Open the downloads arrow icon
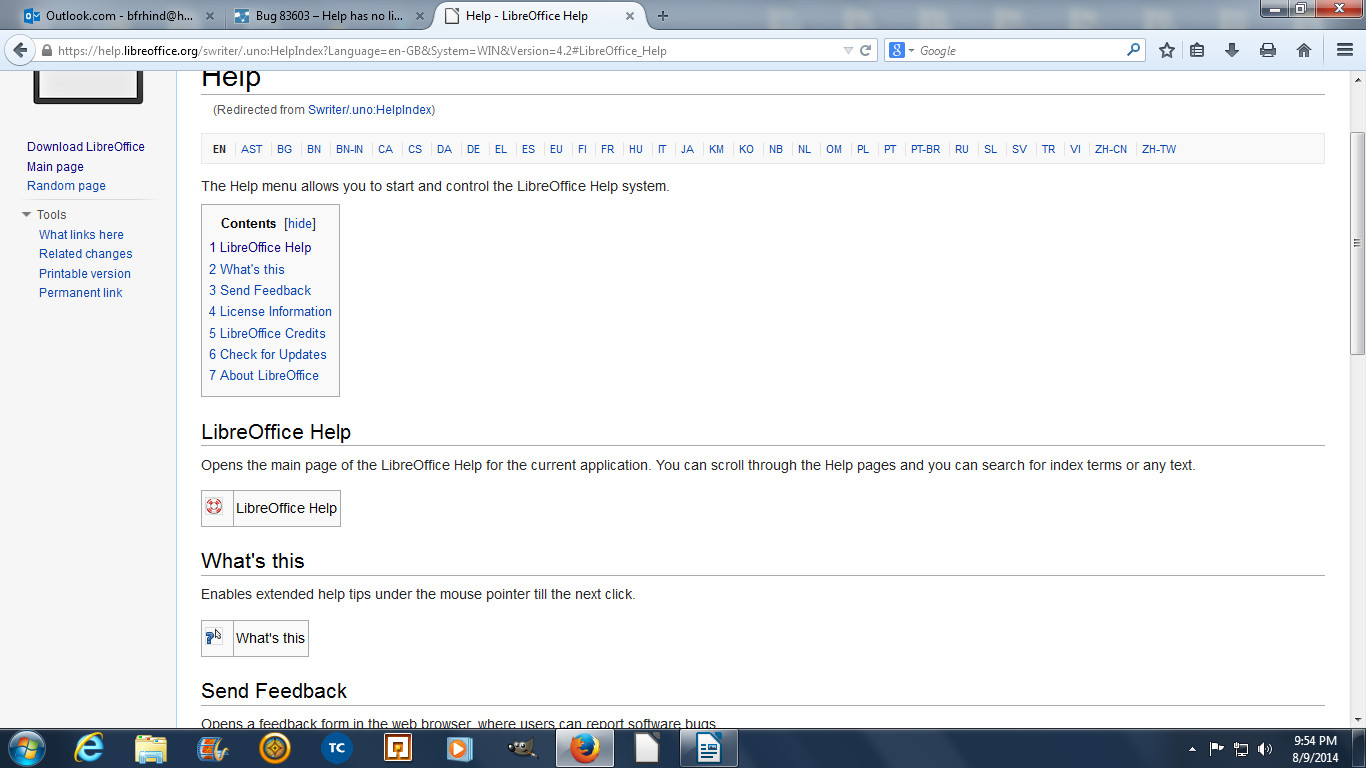 tap(1232, 51)
